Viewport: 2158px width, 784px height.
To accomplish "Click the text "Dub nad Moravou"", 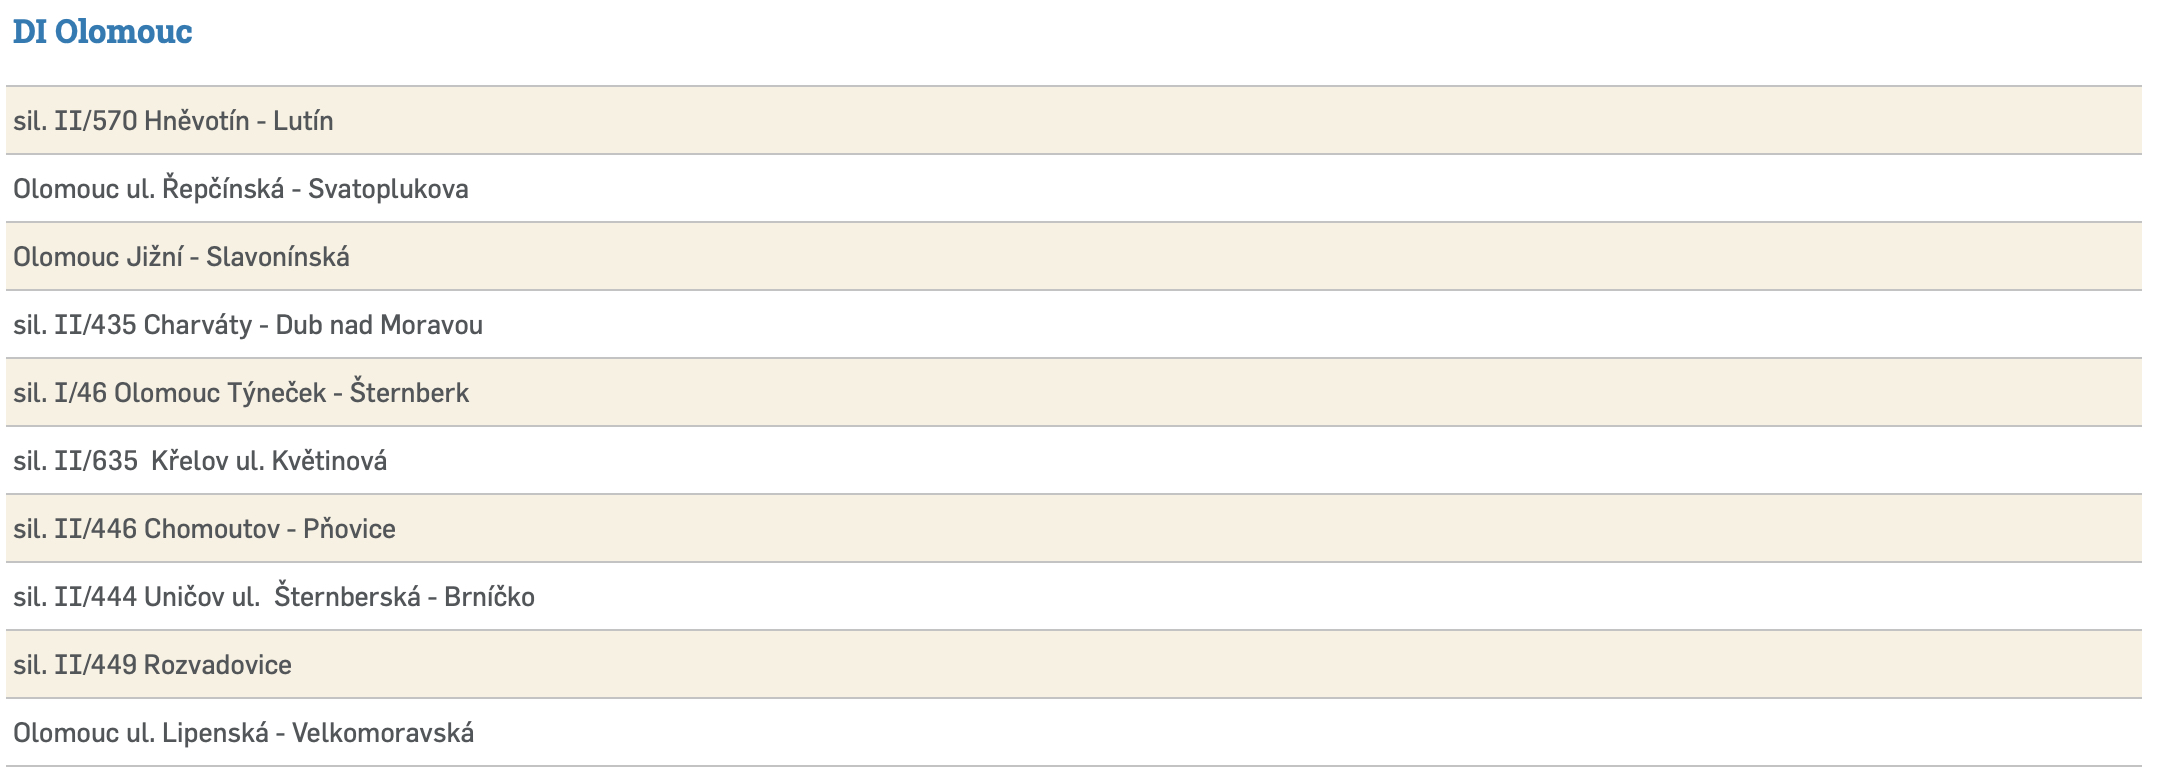I will point(379,325).
